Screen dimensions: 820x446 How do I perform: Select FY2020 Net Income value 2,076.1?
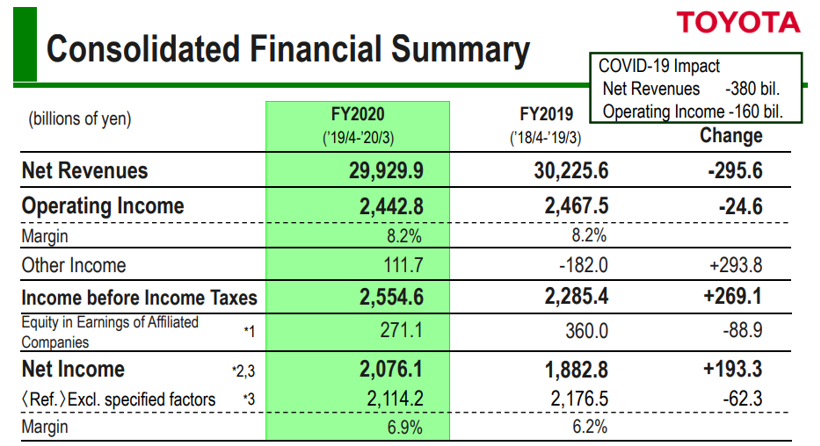(x=391, y=369)
